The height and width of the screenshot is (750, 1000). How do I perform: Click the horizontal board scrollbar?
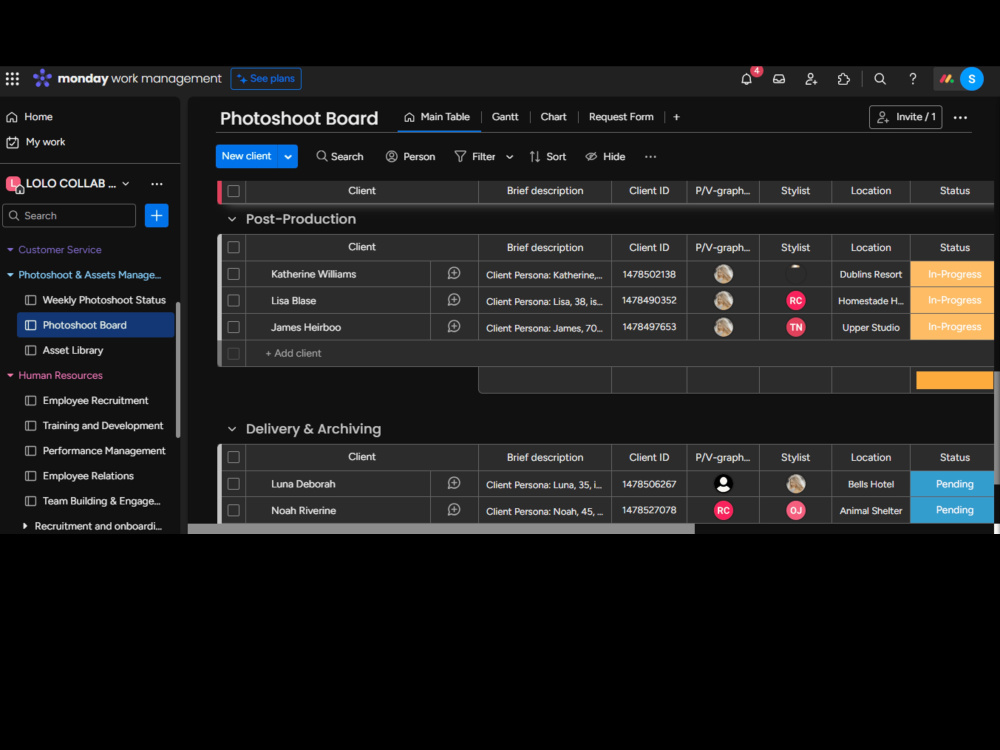[441, 529]
